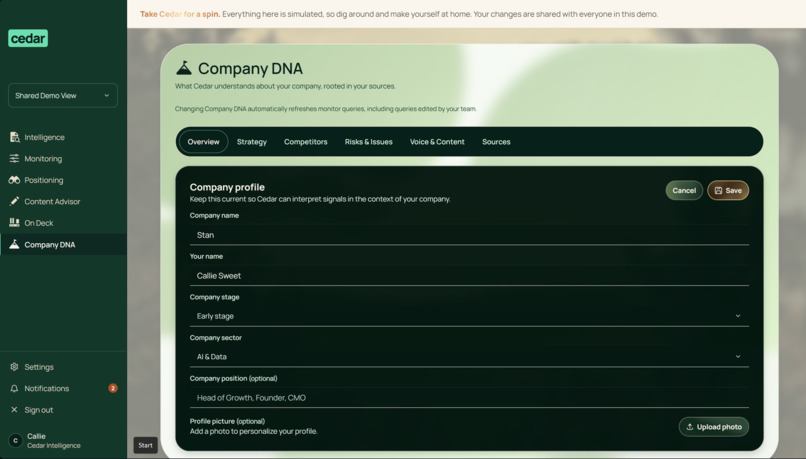Screen dimensions: 806x459
Task: Click the cedar logo
Action: [28, 38]
